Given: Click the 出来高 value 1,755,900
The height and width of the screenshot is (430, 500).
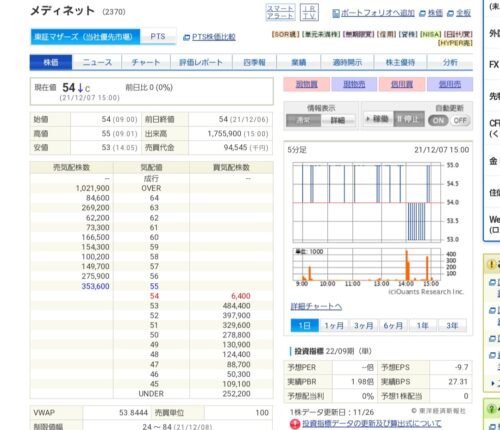Looking at the screenshot, I should coord(224,134).
